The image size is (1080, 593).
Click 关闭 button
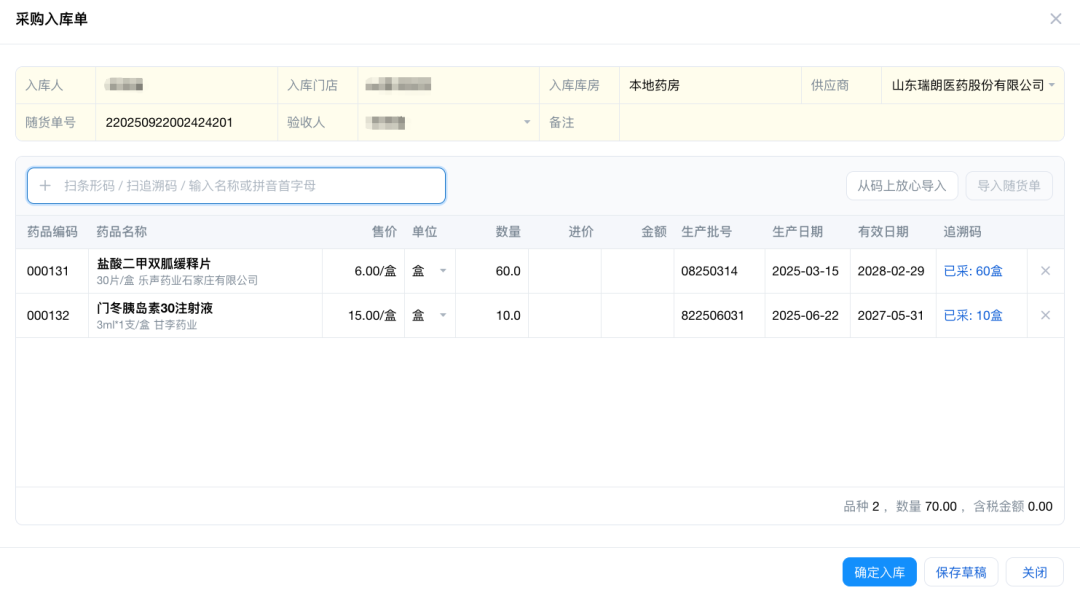[1035, 572]
